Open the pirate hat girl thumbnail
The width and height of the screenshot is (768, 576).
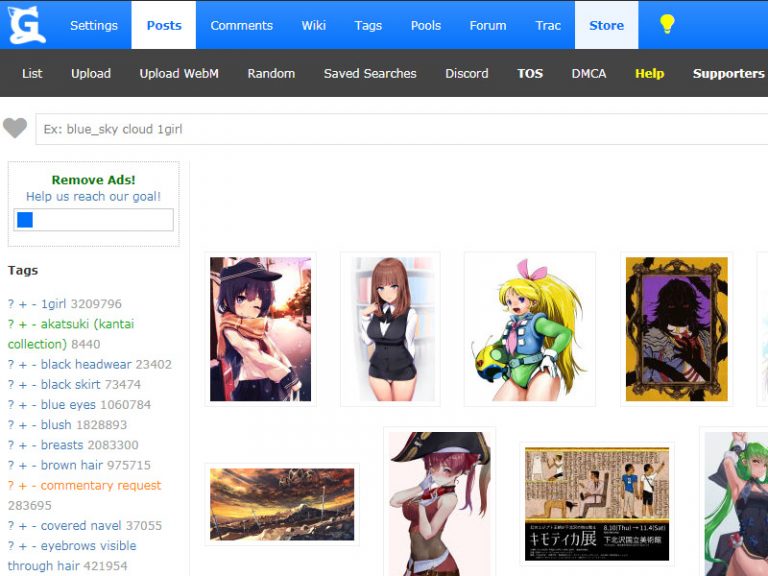pos(439,504)
